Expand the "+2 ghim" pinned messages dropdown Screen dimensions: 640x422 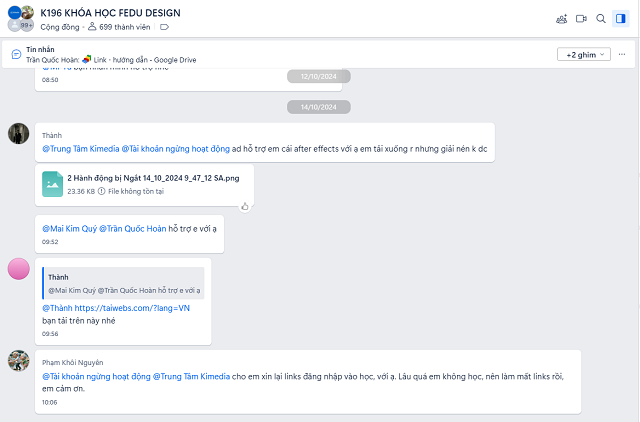click(582, 54)
